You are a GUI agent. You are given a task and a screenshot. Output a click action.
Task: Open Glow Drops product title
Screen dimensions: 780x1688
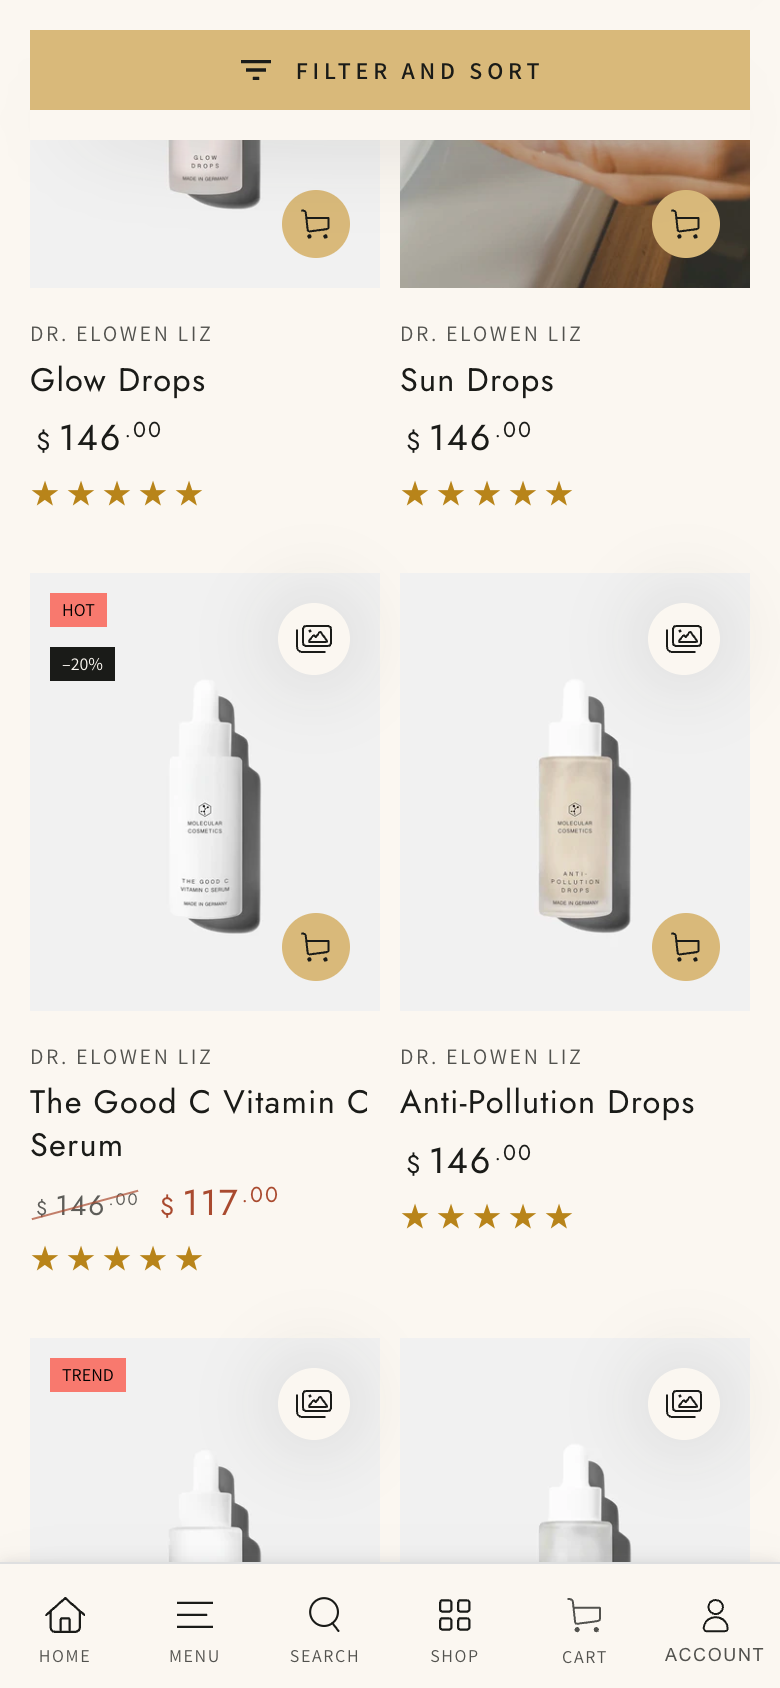[x=118, y=381]
